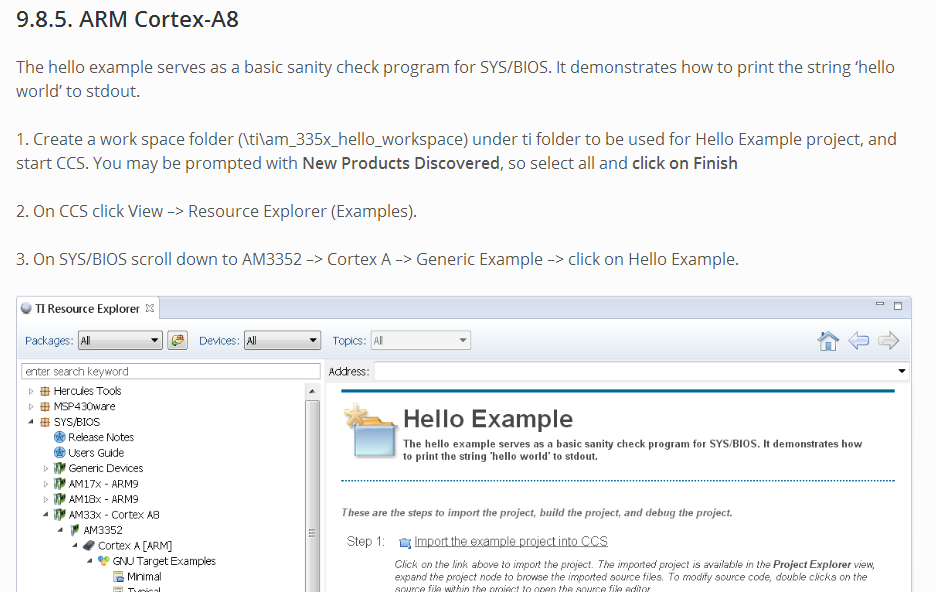Click the 9.8.5. ARM Cortex-A8 heading
The image size is (936, 592).
(x=127, y=19)
